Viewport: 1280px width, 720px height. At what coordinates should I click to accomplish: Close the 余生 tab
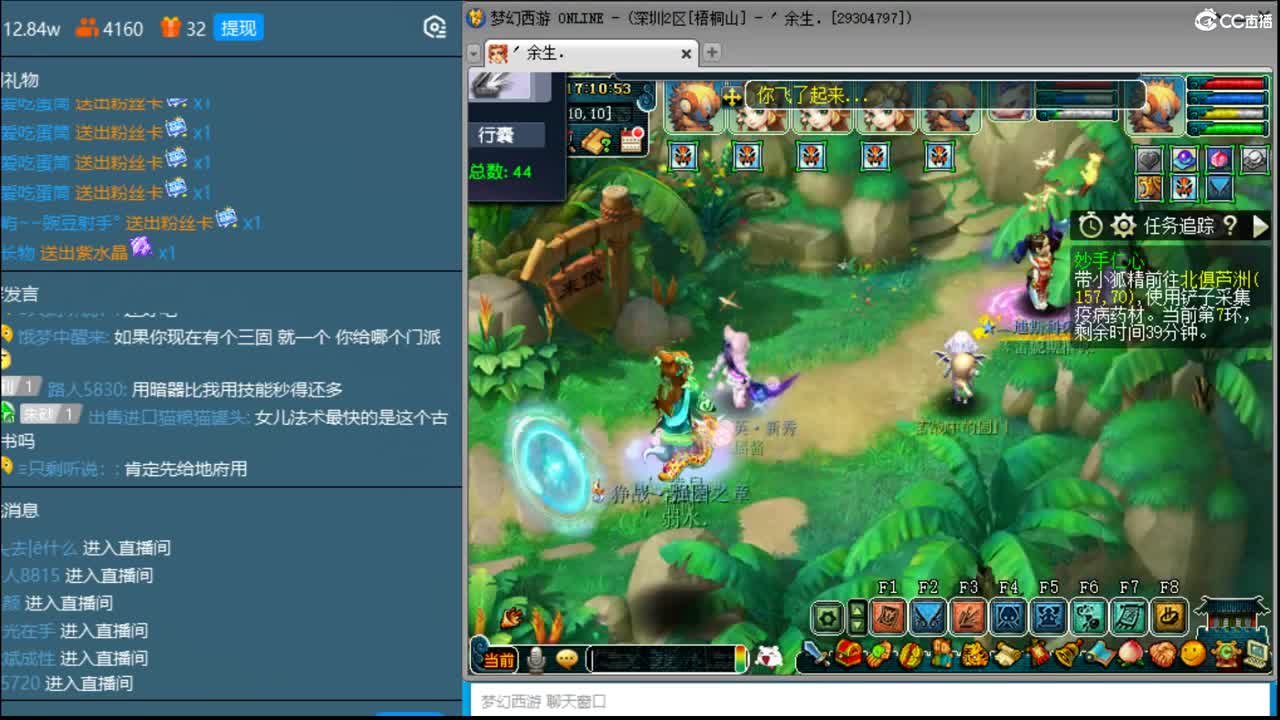click(686, 53)
